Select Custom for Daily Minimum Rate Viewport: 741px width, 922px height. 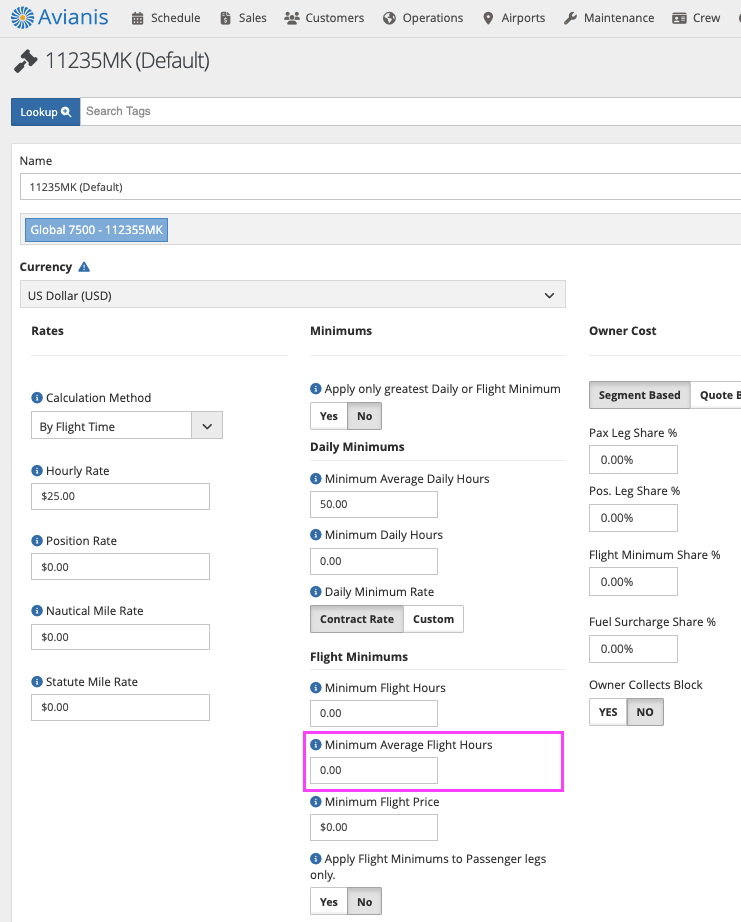[433, 619]
